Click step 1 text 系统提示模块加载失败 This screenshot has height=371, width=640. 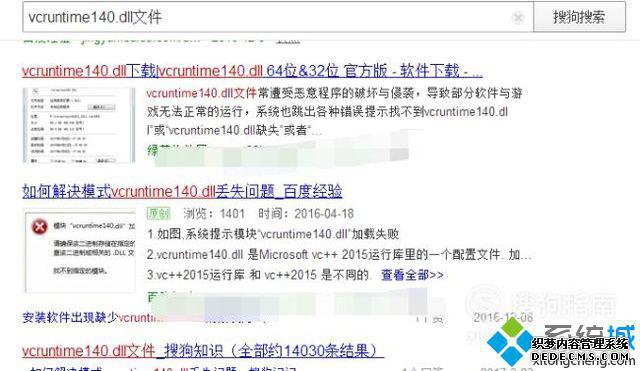[x=273, y=234]
